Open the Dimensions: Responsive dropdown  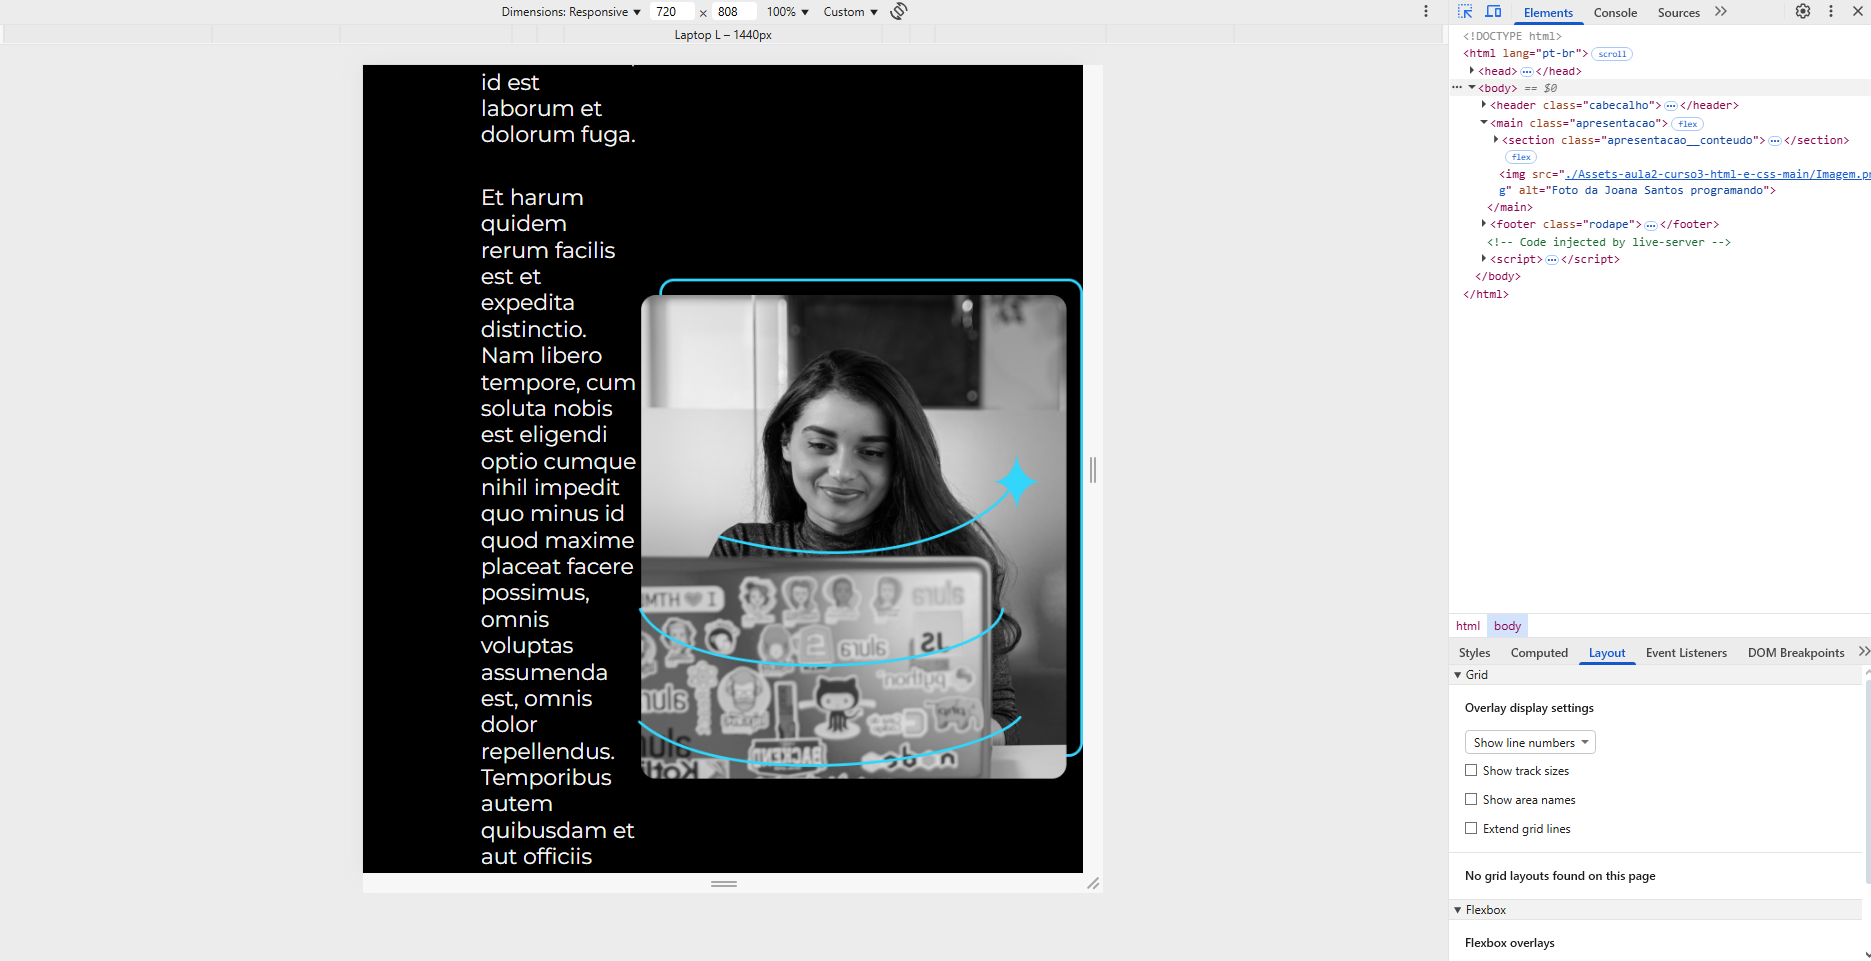pos(571,12)
